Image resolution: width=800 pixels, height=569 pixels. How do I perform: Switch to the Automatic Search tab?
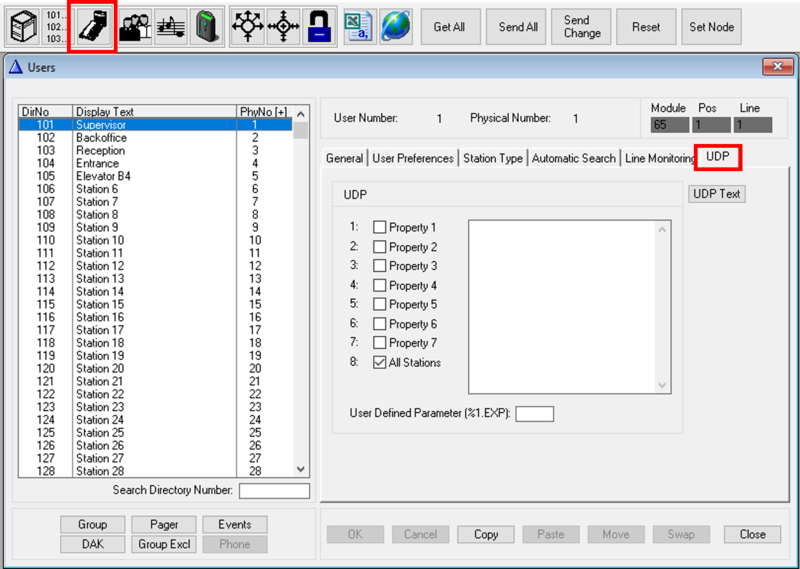[573, 158]
